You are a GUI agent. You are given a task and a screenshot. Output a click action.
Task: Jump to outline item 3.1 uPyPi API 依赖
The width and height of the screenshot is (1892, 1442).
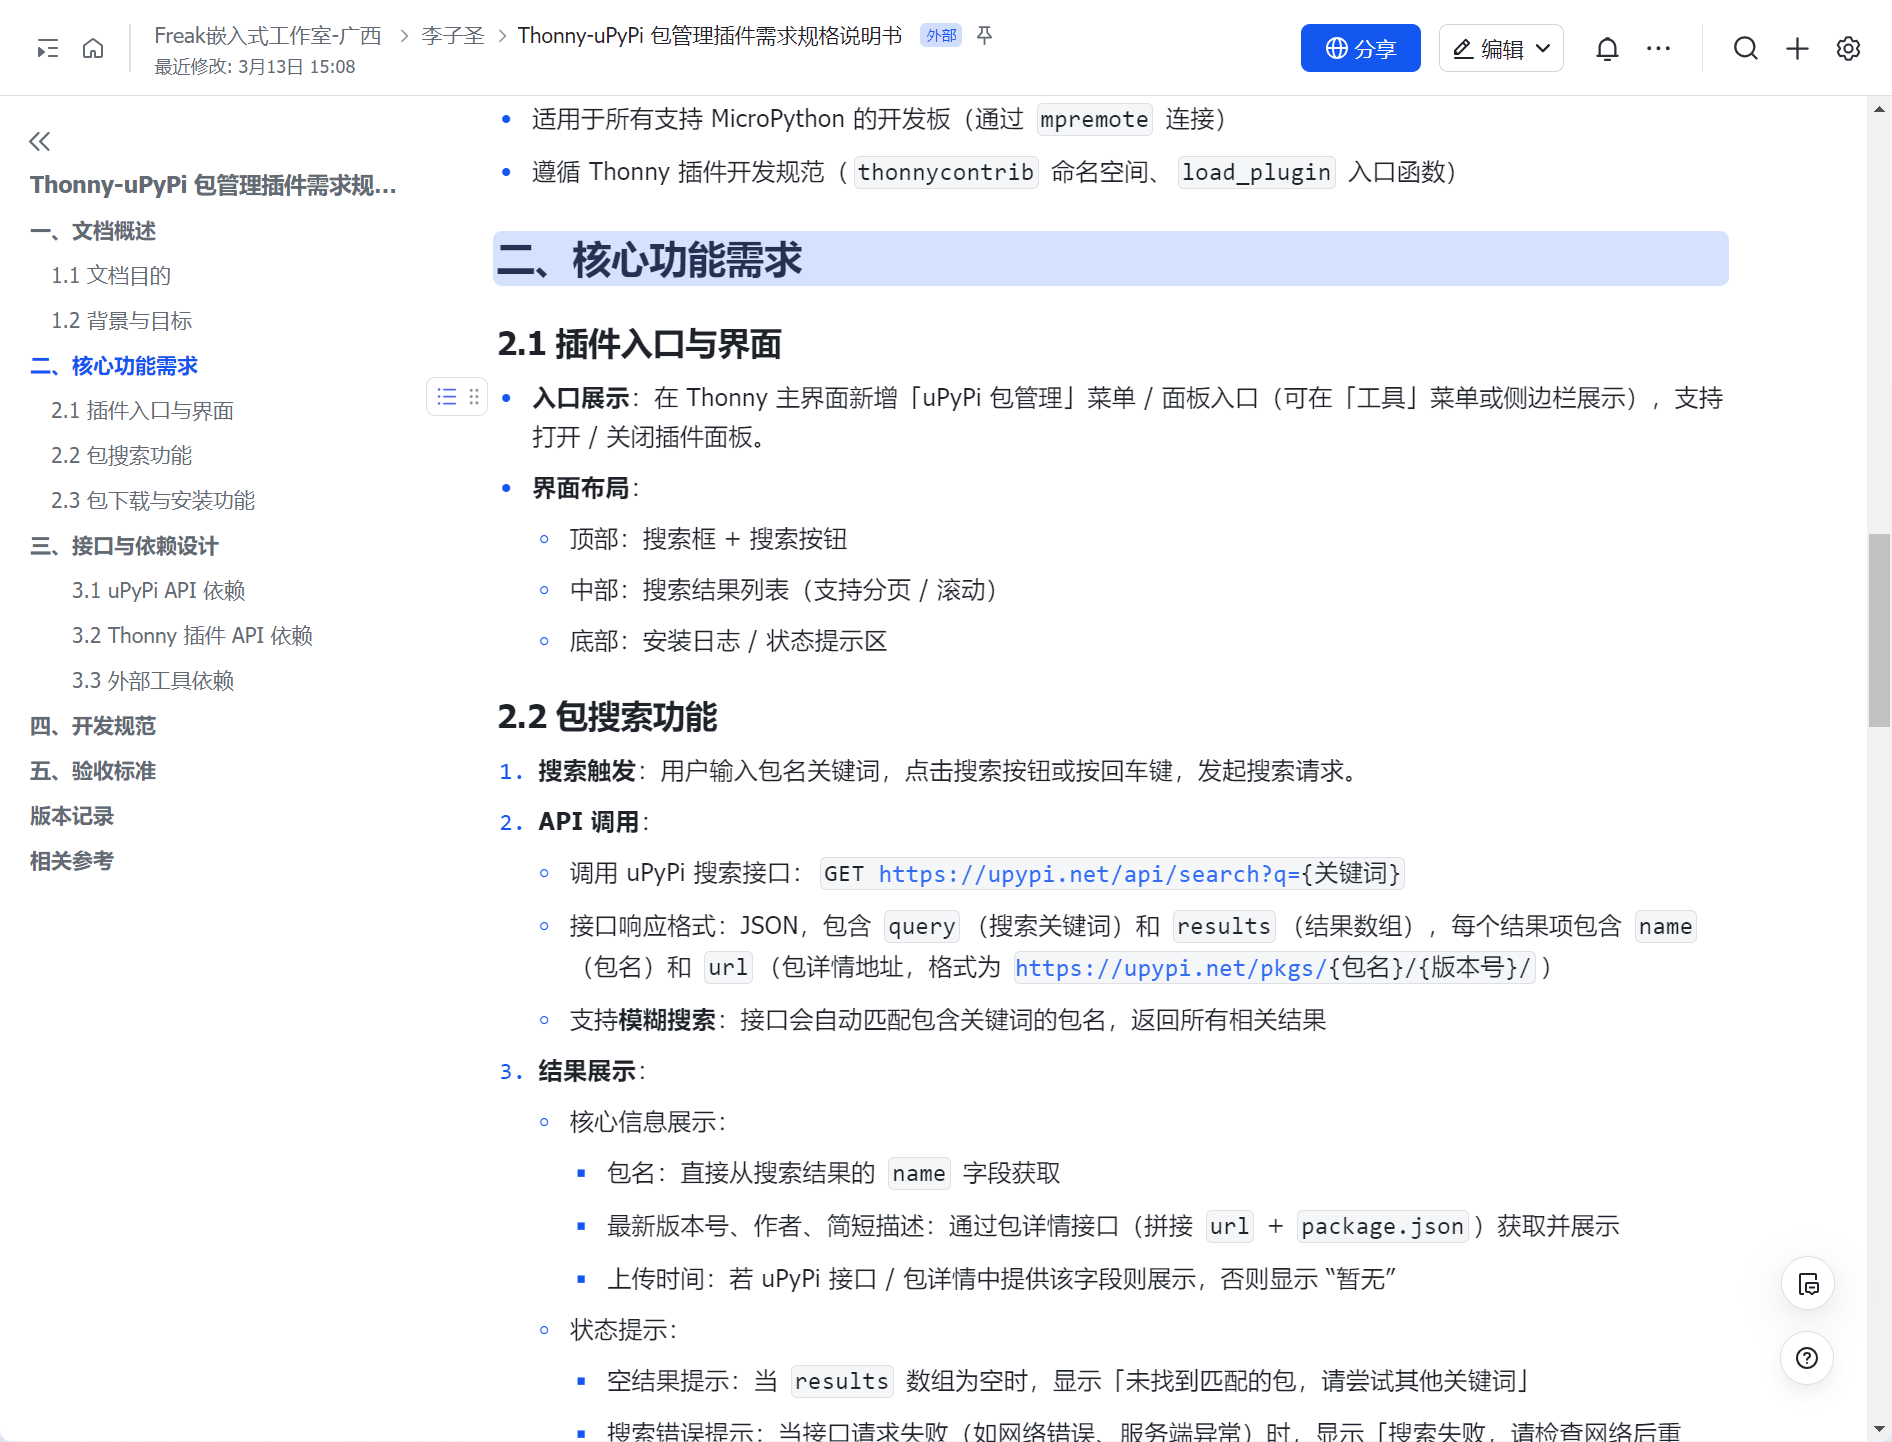[158, 591]
